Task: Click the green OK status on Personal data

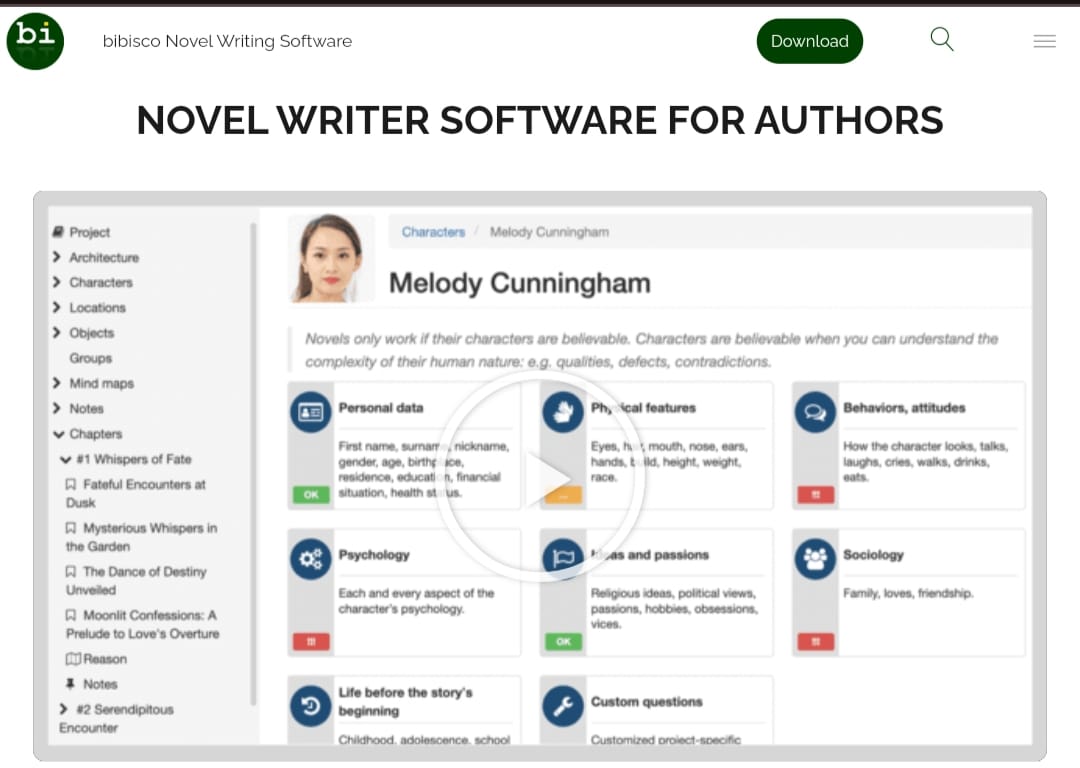Action: (311, 495)
